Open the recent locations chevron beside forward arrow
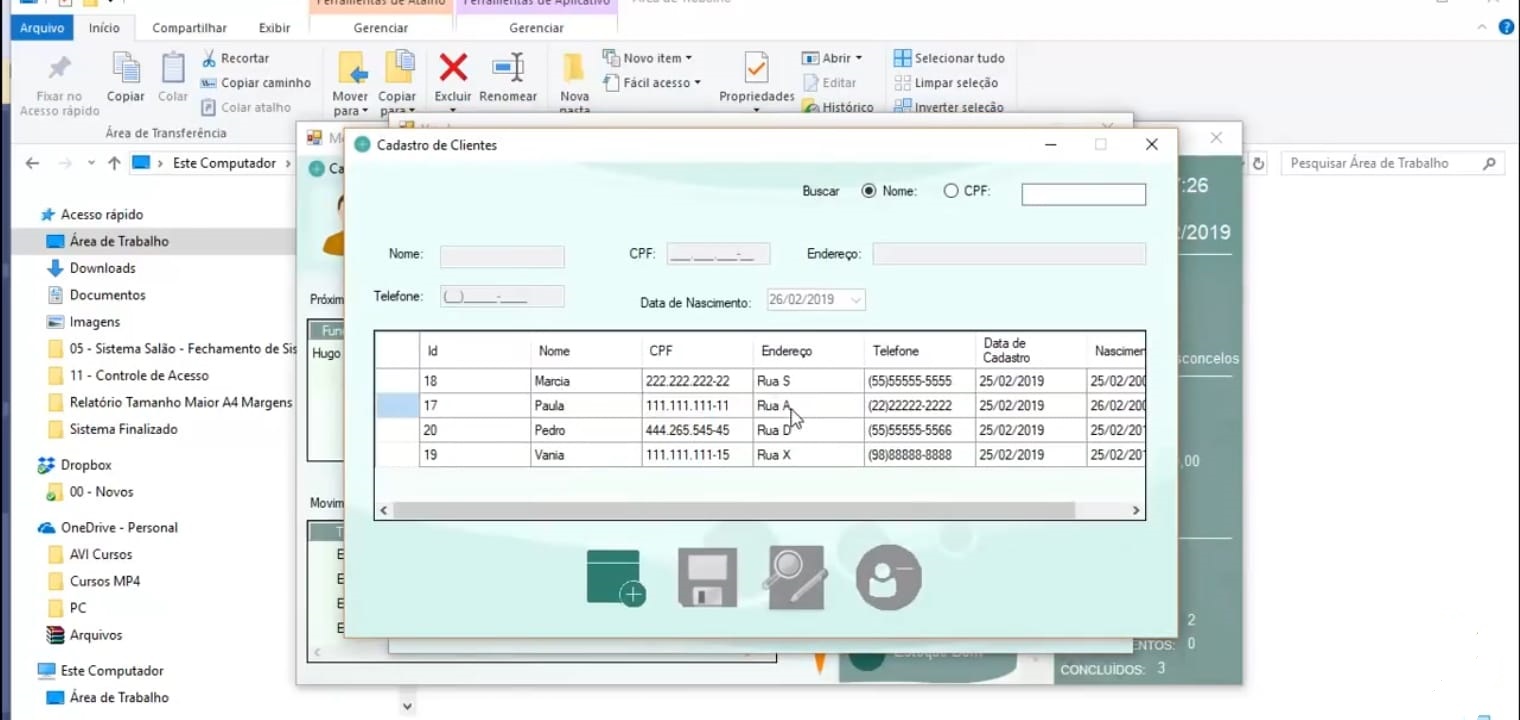This screenshot has height=720, width=1520. (x=91, y=163)
